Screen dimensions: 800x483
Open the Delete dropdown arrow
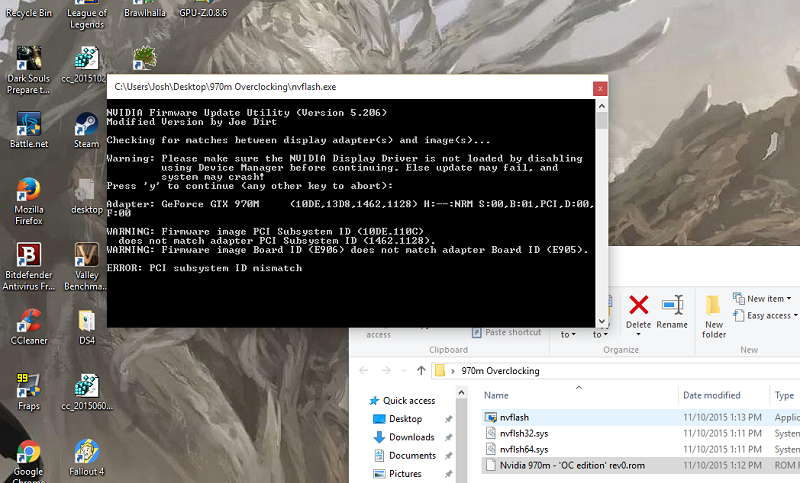(638, 335)
